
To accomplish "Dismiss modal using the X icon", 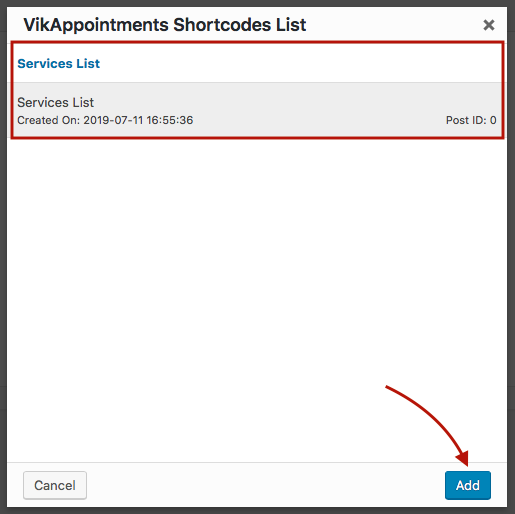I will click(x=489, y=25).
